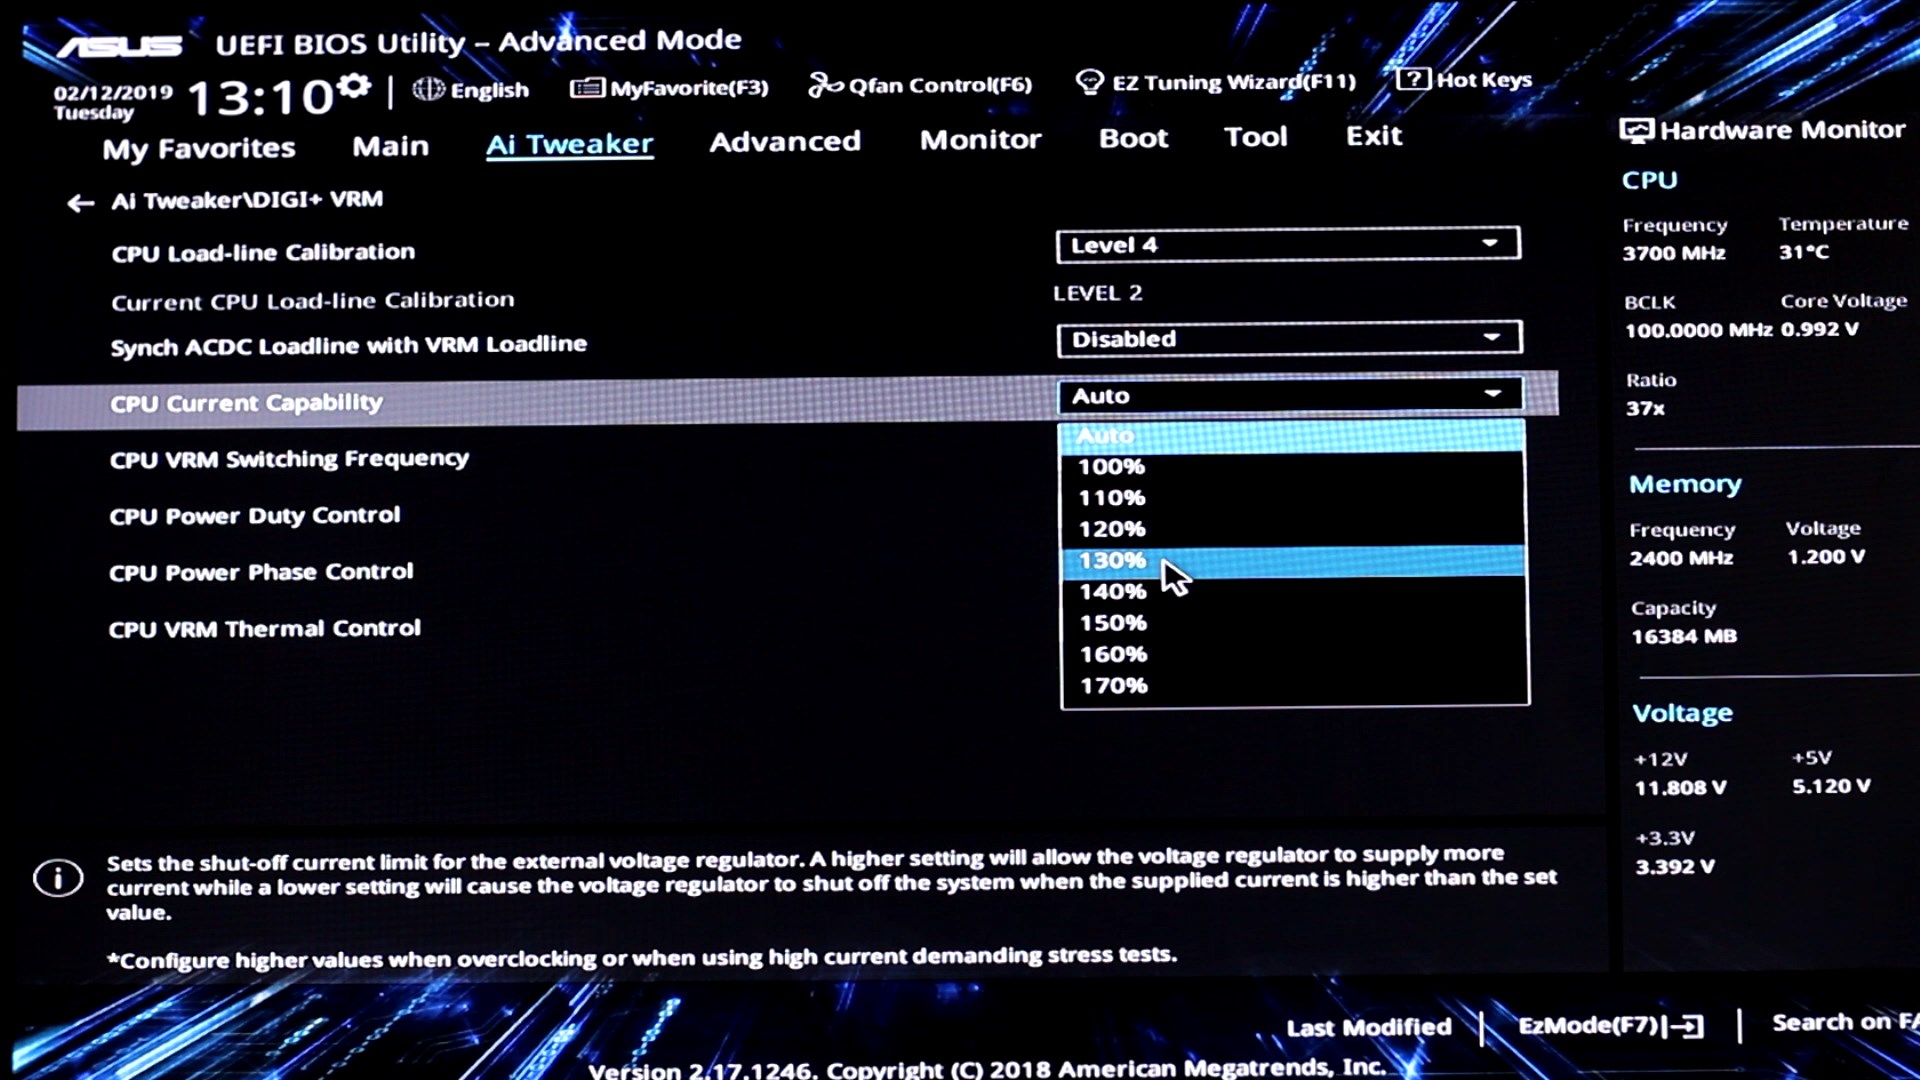
Task: Choose Auto in the dropdown list
Action: tap(1291, 436)
